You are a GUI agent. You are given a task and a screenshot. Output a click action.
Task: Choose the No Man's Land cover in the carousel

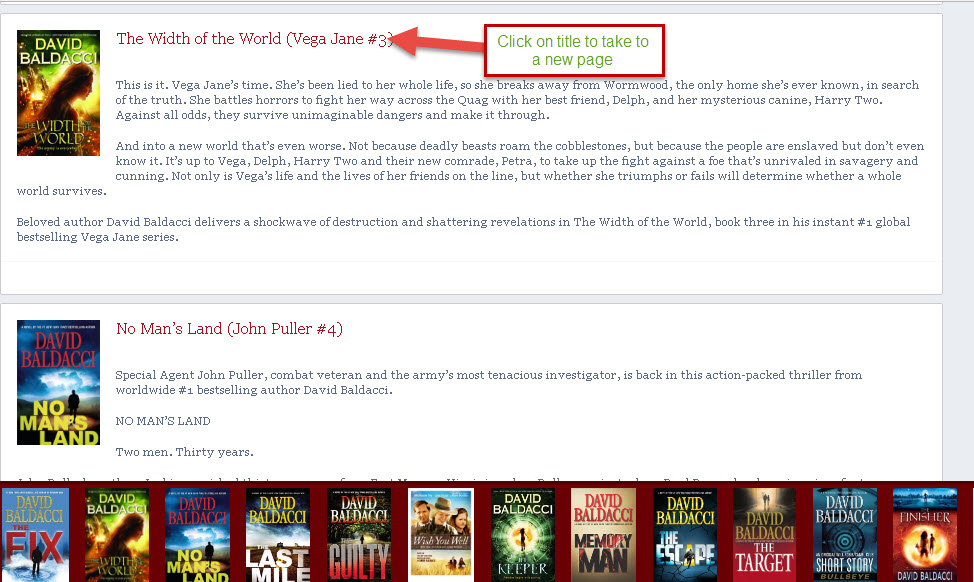tap(198, 535)
